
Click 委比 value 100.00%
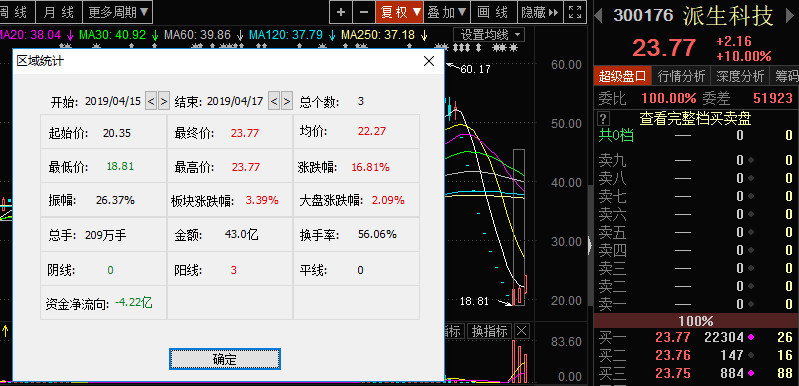tap(669, 98)
